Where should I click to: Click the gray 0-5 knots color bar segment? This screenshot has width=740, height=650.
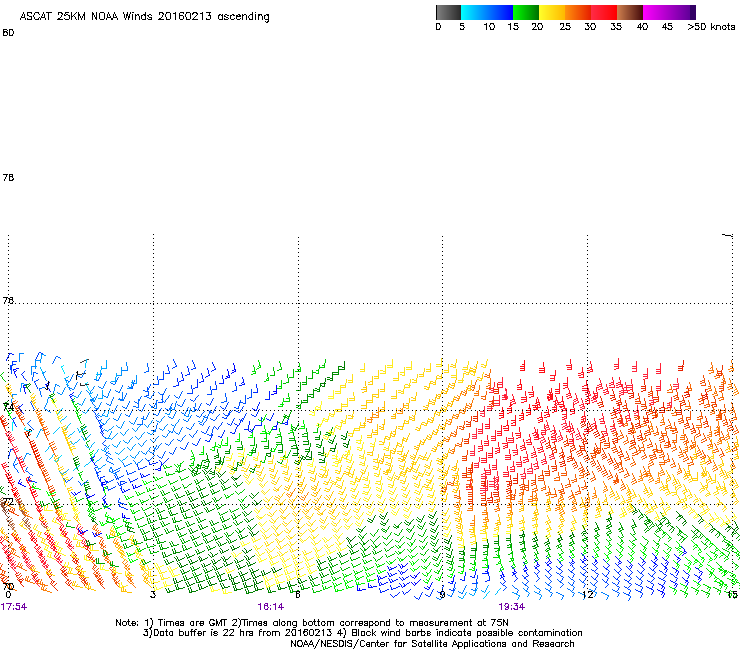coord(448,12)
